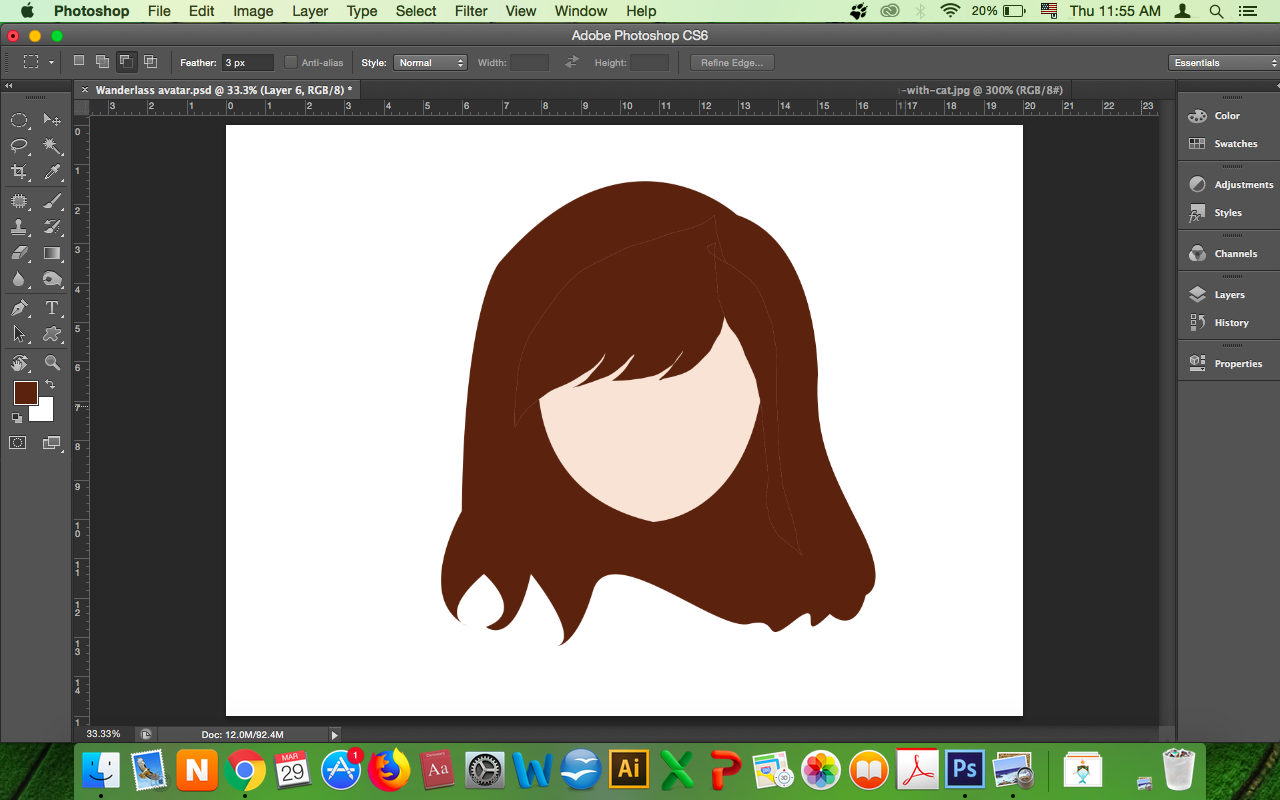The height and width of the screenshot is (800, 1280).
Task: Select the Elliptical Marquee tool
Action: coord(19,120)
